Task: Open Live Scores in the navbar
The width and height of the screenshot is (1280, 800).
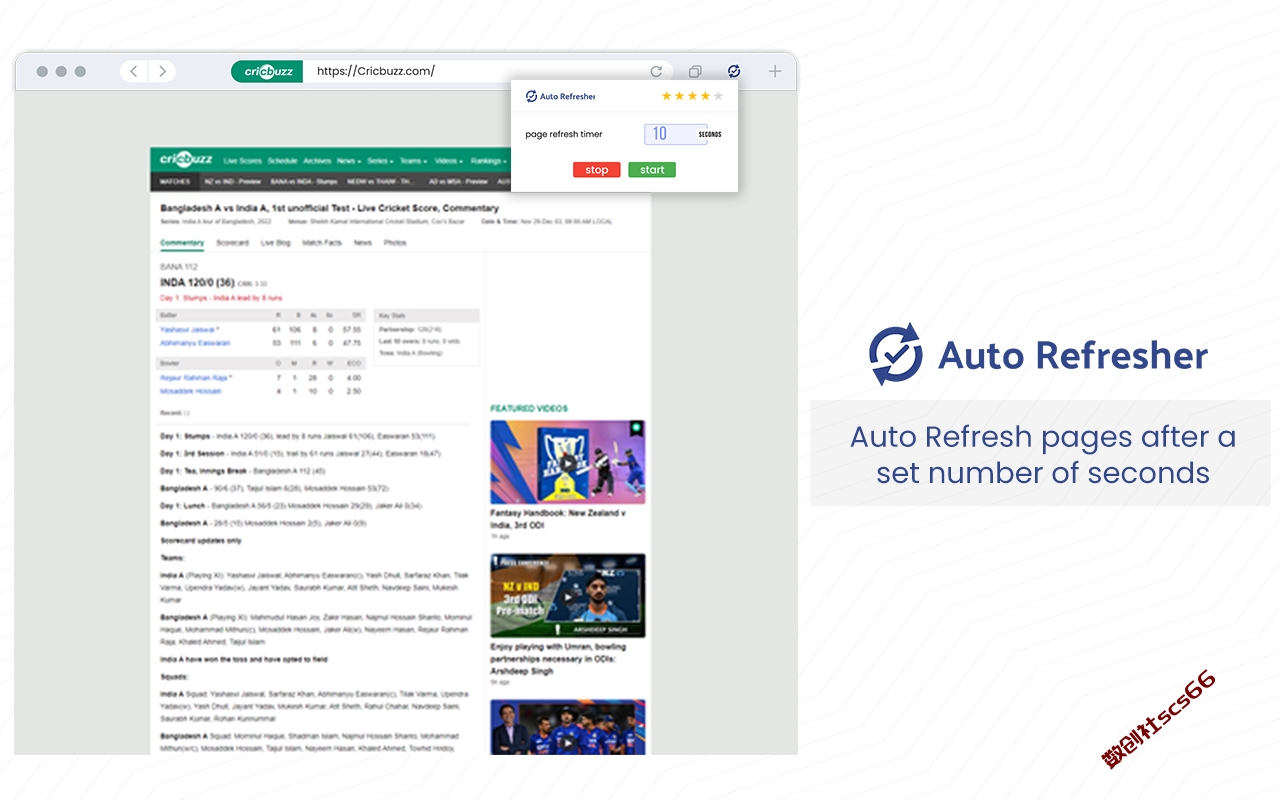Action: [x=243, y=161]
